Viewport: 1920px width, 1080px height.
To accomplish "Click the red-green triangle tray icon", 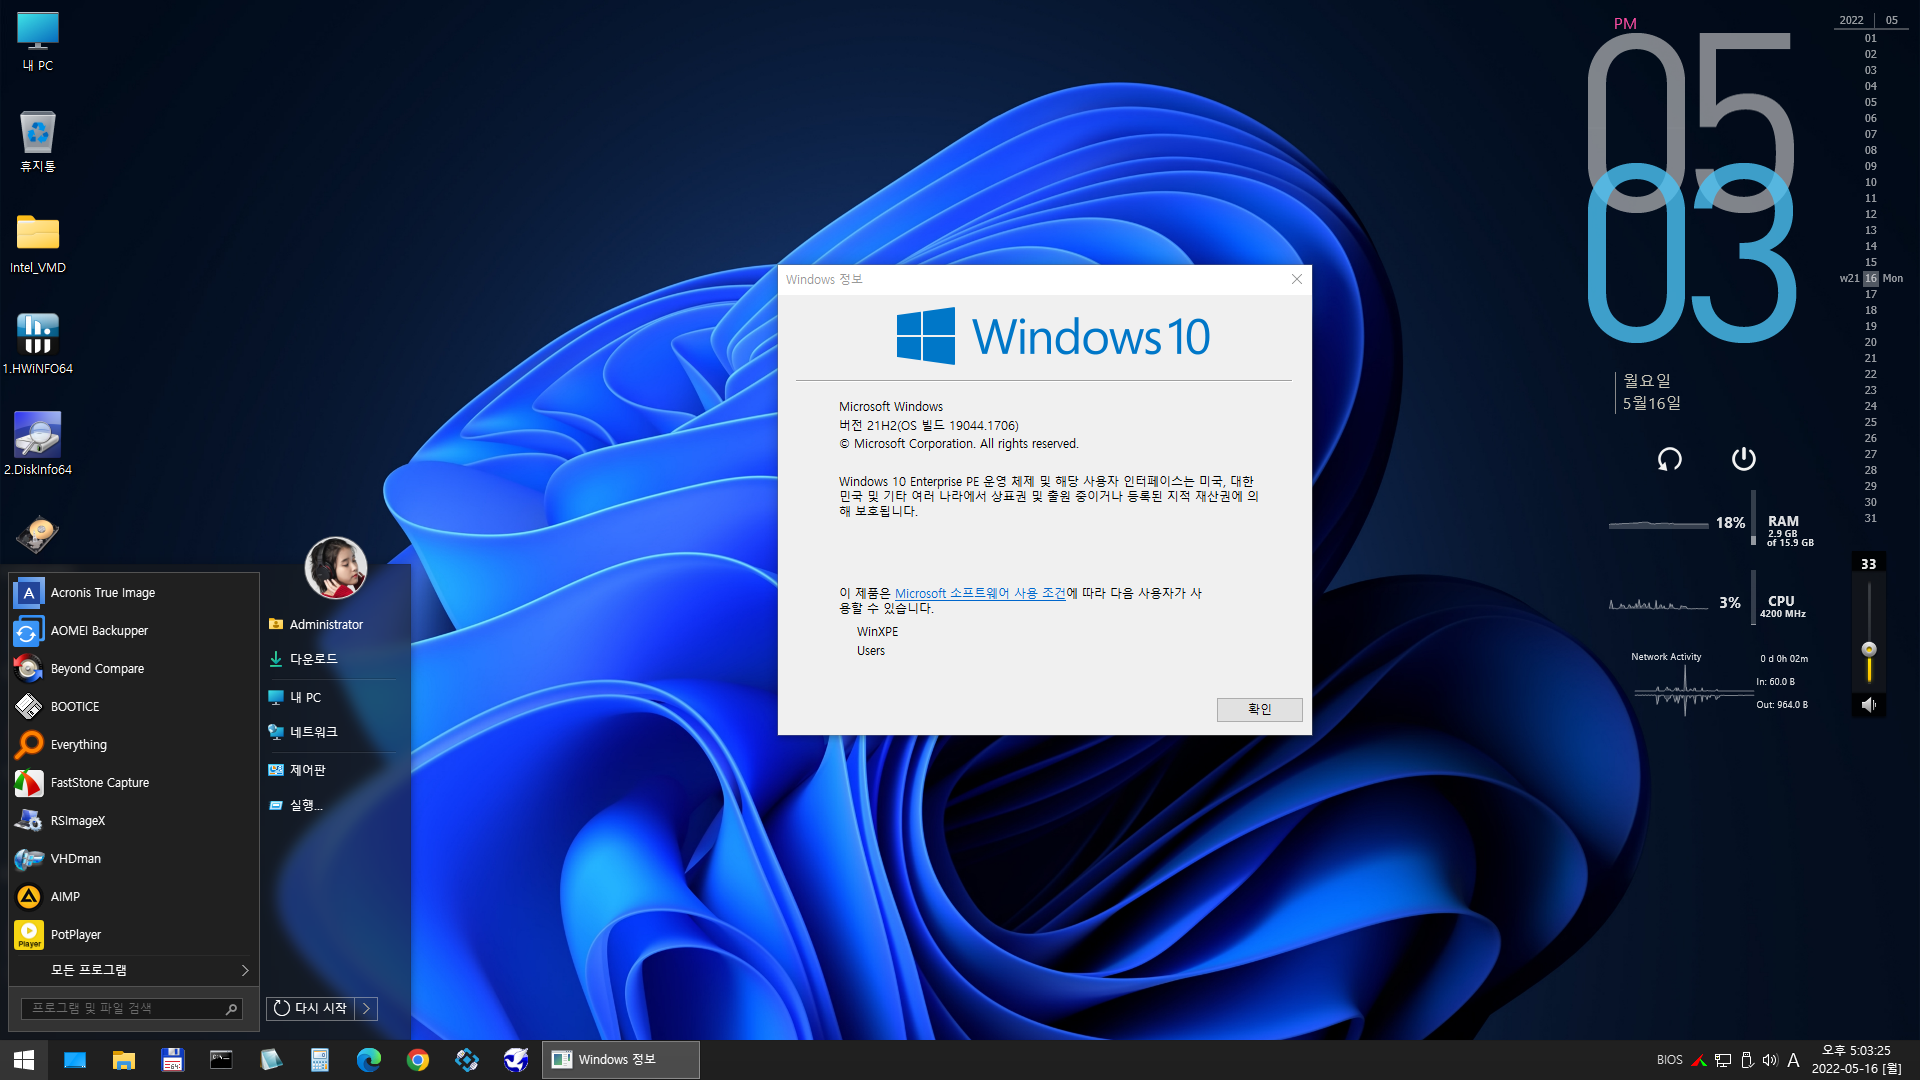I will point(1699,1060).
